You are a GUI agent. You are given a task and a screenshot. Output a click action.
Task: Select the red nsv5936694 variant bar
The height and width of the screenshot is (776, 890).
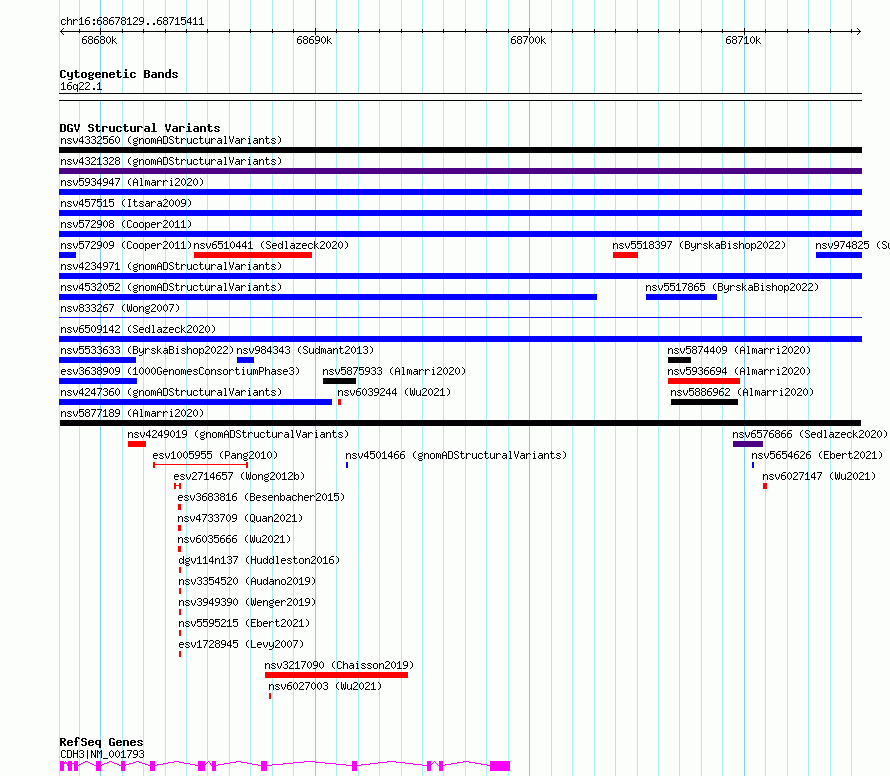(x=704, y=381)
